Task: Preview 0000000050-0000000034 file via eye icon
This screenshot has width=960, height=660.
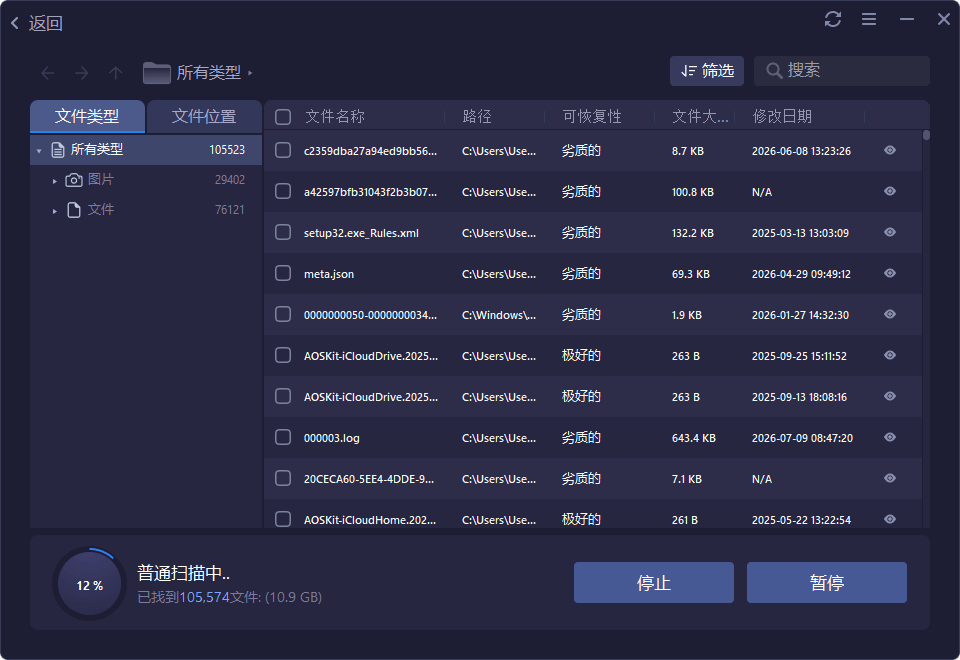Action: coord(890,314)
